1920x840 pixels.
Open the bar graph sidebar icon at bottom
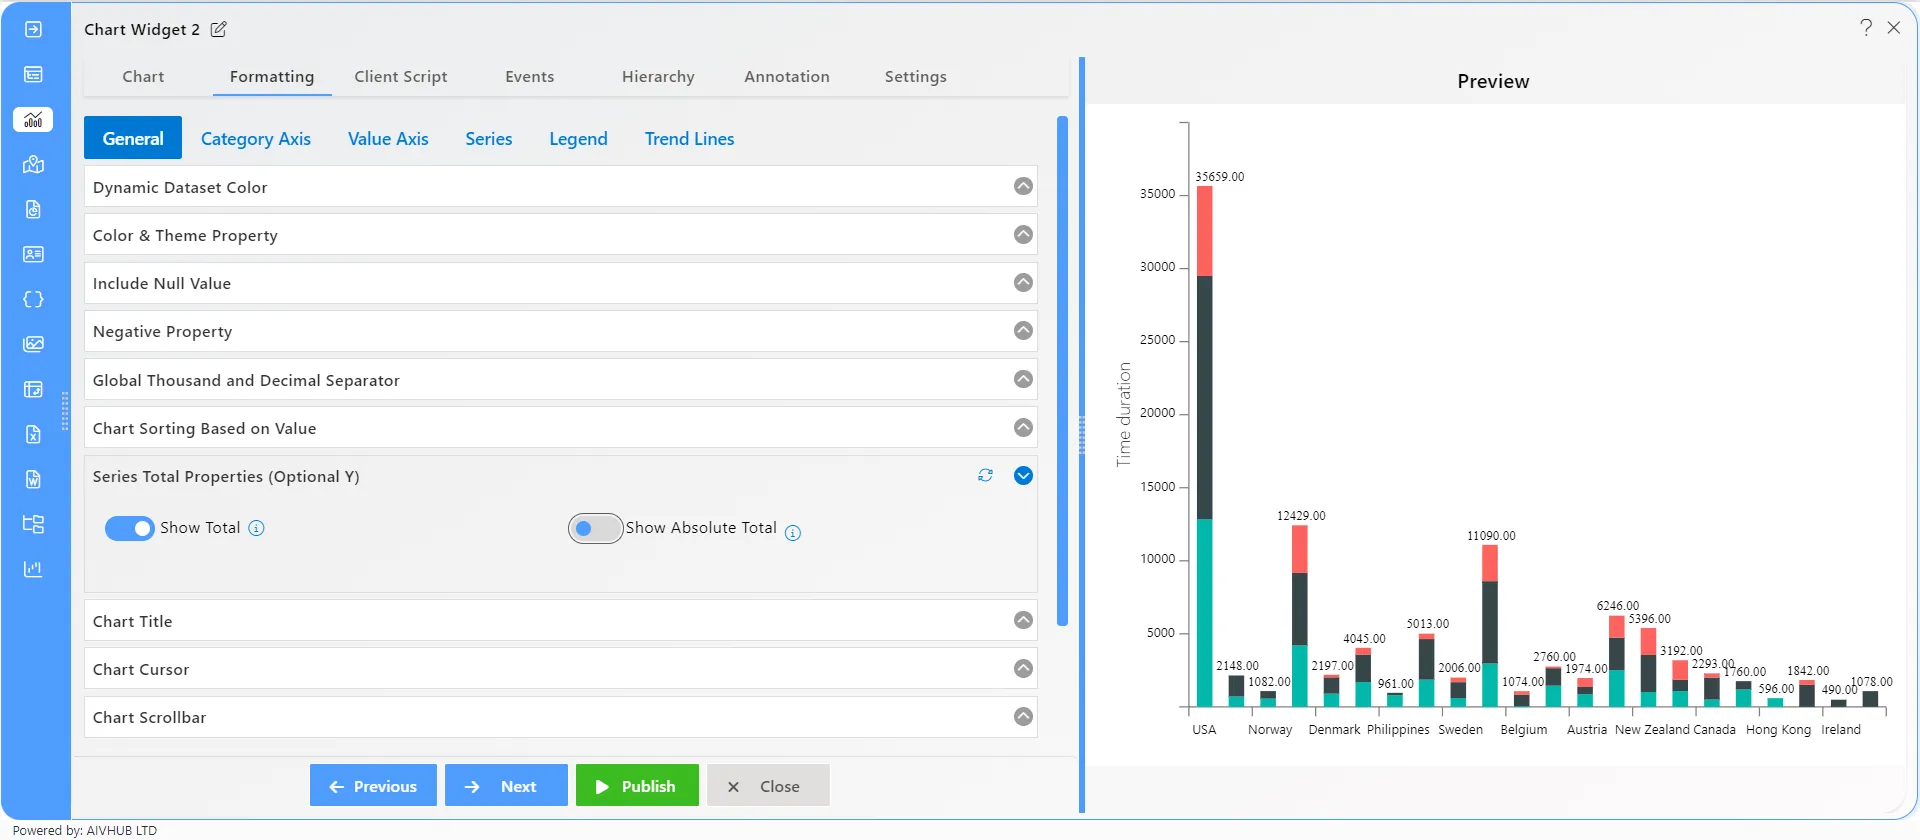(x=33, y=569)
